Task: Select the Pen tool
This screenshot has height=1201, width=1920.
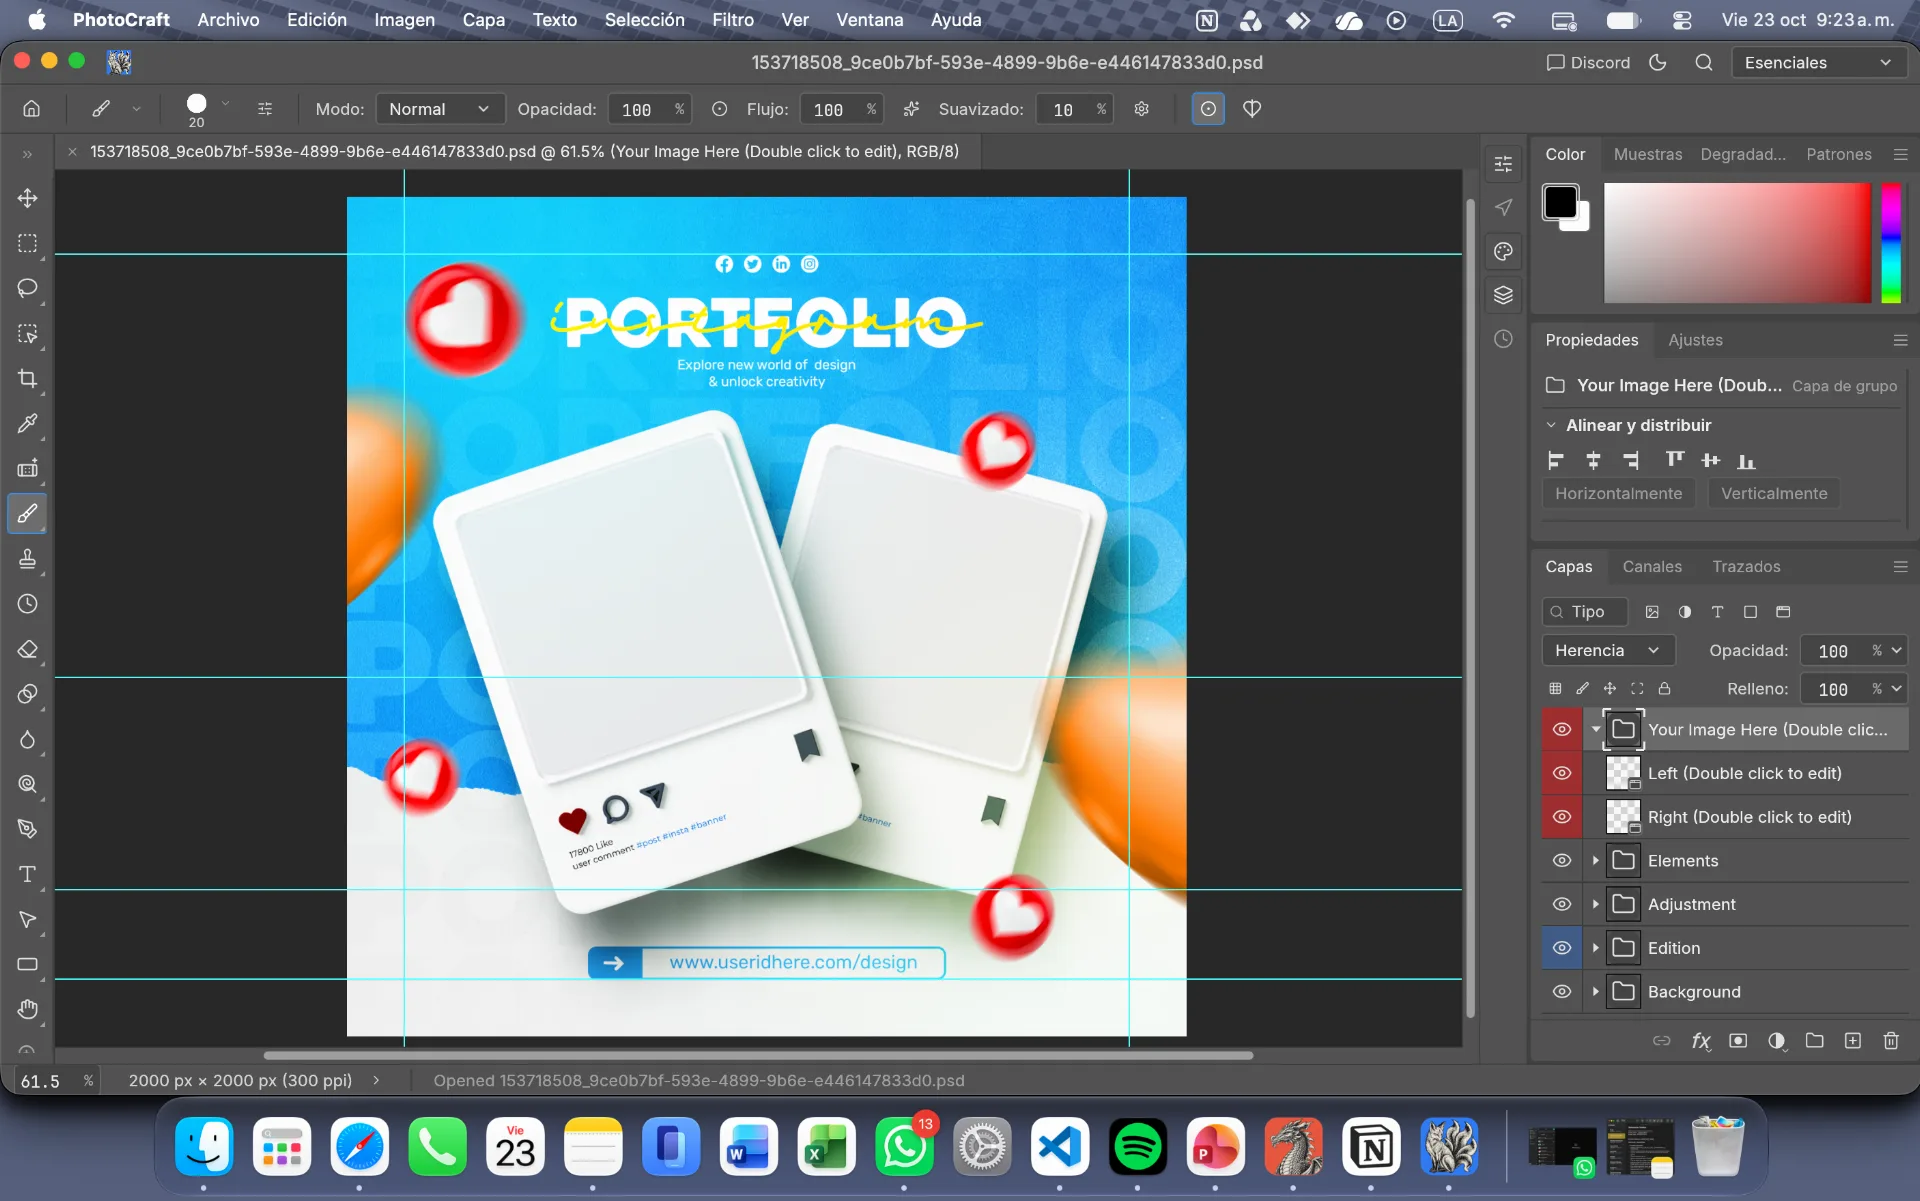Action: coord(28,829)
